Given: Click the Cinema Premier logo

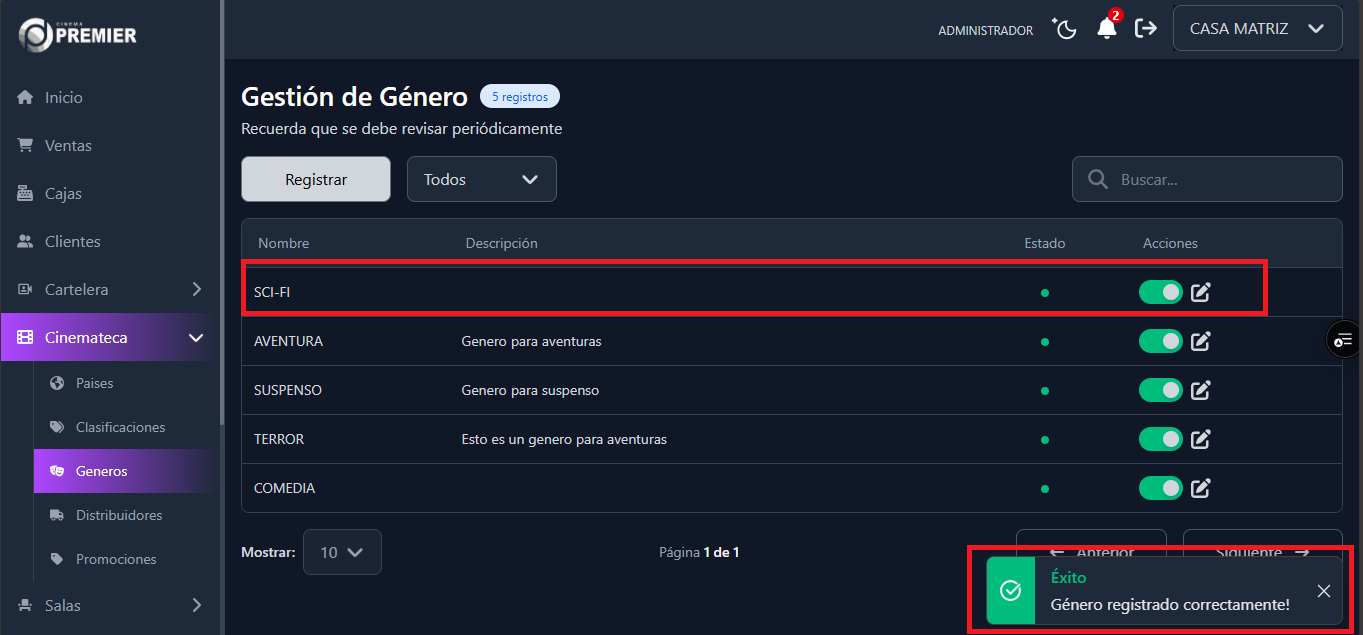Looking at the screenshot, I should (x=76, y=33).
